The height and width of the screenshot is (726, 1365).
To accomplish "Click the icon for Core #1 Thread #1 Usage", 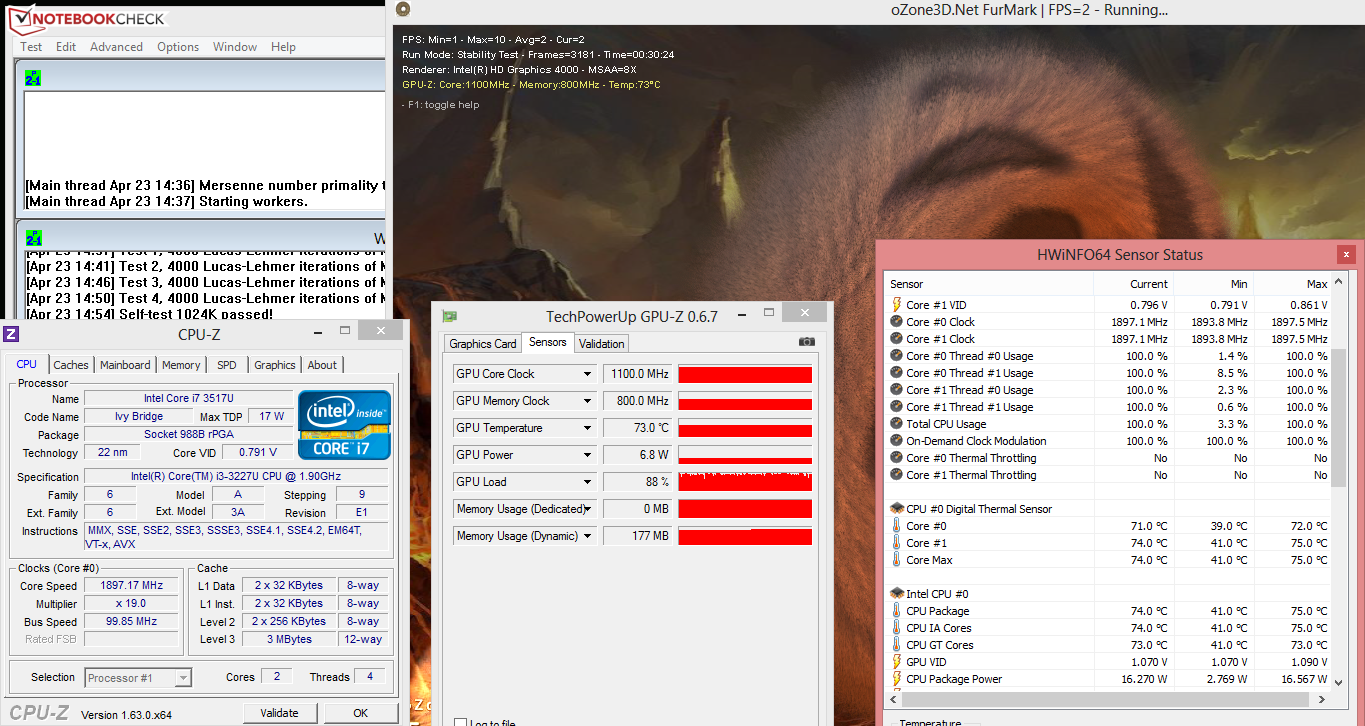I will pyautogui.click(x=896, y=407).
